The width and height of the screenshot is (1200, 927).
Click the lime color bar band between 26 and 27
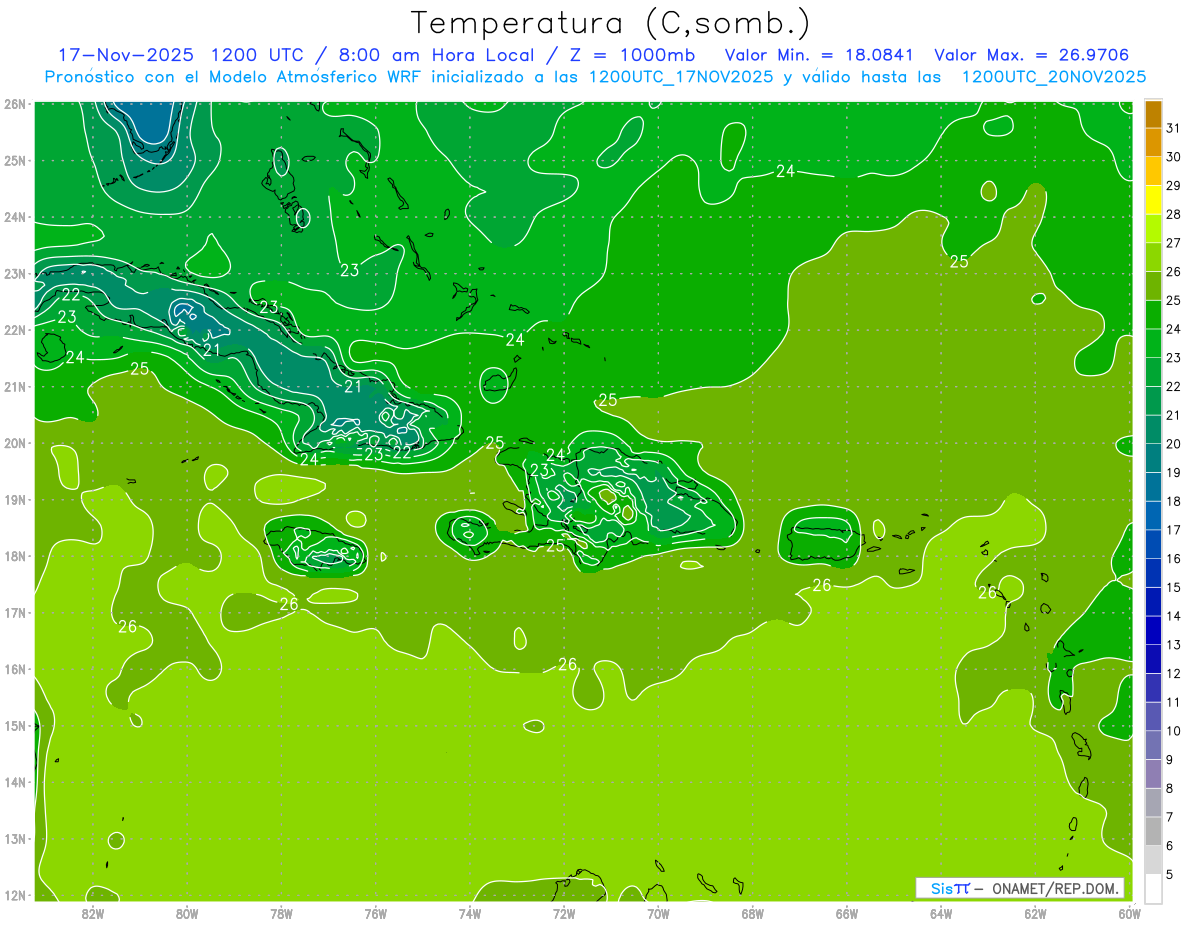pyautogui.click(x=1153, y=257)
